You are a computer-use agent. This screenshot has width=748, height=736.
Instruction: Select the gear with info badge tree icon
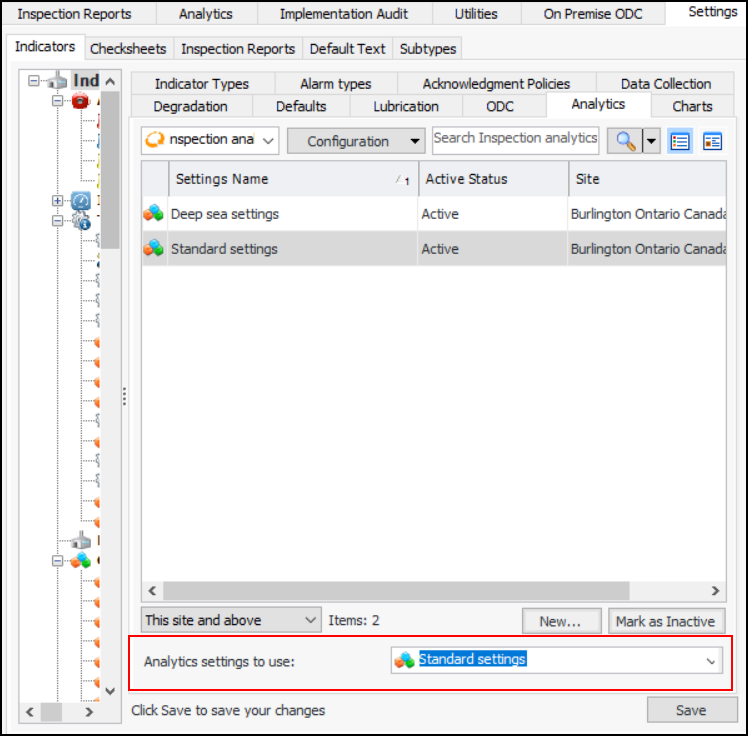click(81, 221)
